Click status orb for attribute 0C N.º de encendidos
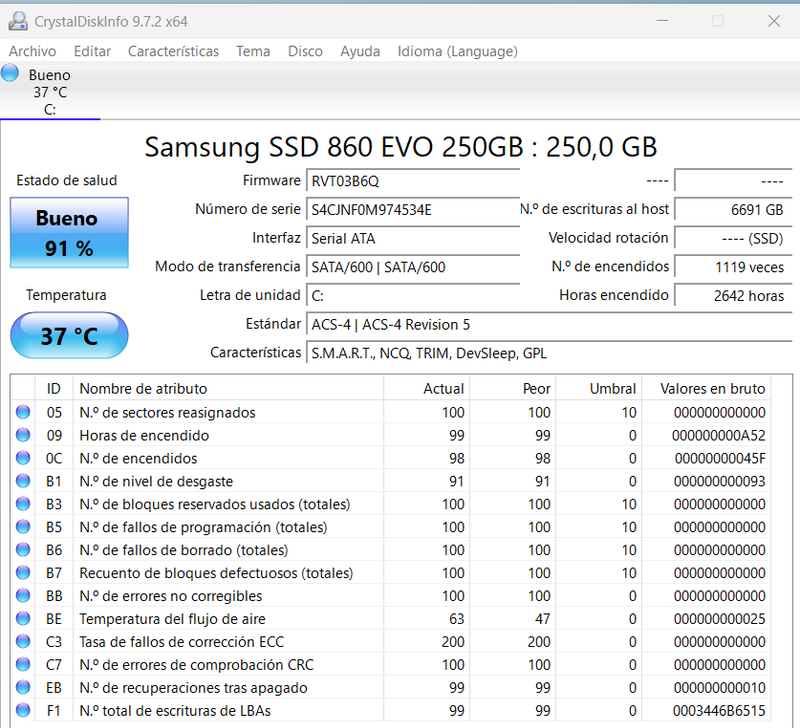Screen dimensions: 800x728 click(23, 458)
